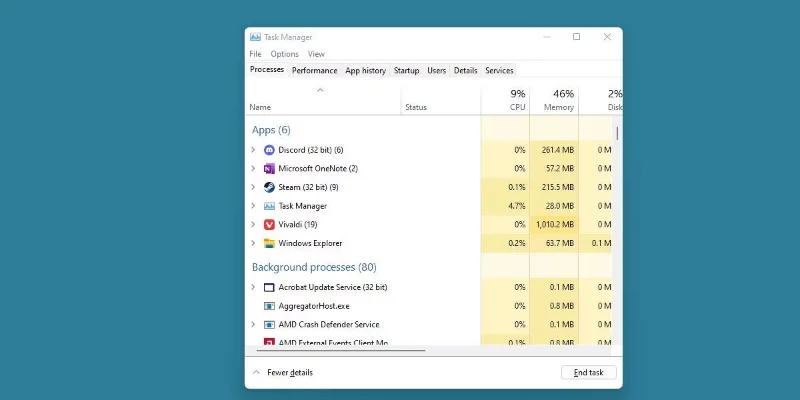Screen dimensions: 800x400
Task: Click OneNote's 57.2 MB memory value
Action: (560, 168)
